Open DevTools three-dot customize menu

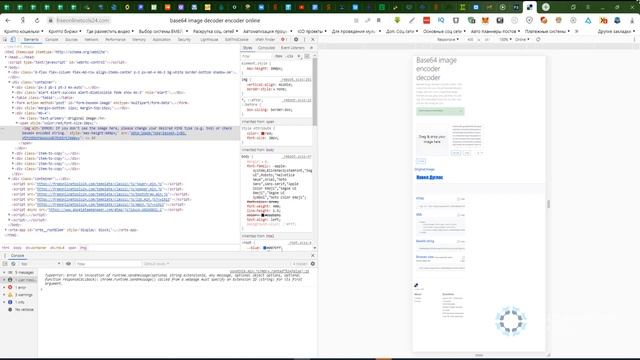(304, 40)
